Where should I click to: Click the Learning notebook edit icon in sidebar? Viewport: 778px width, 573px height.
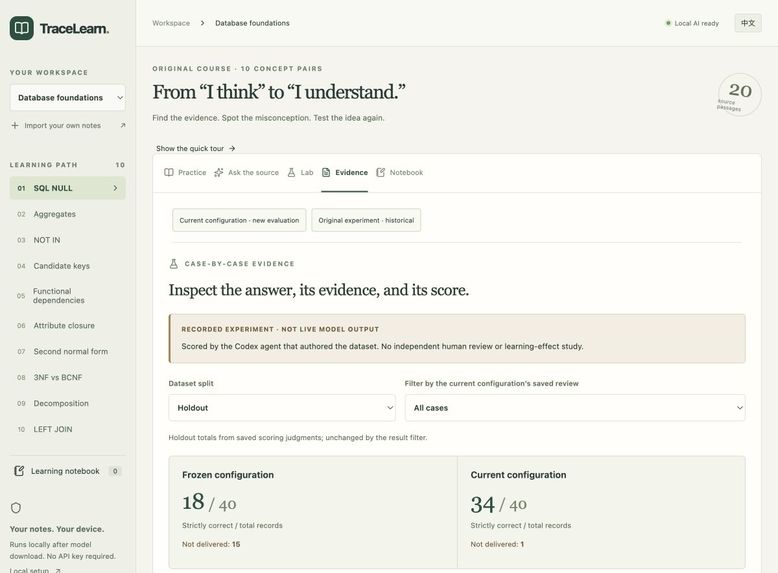point(19,471)
